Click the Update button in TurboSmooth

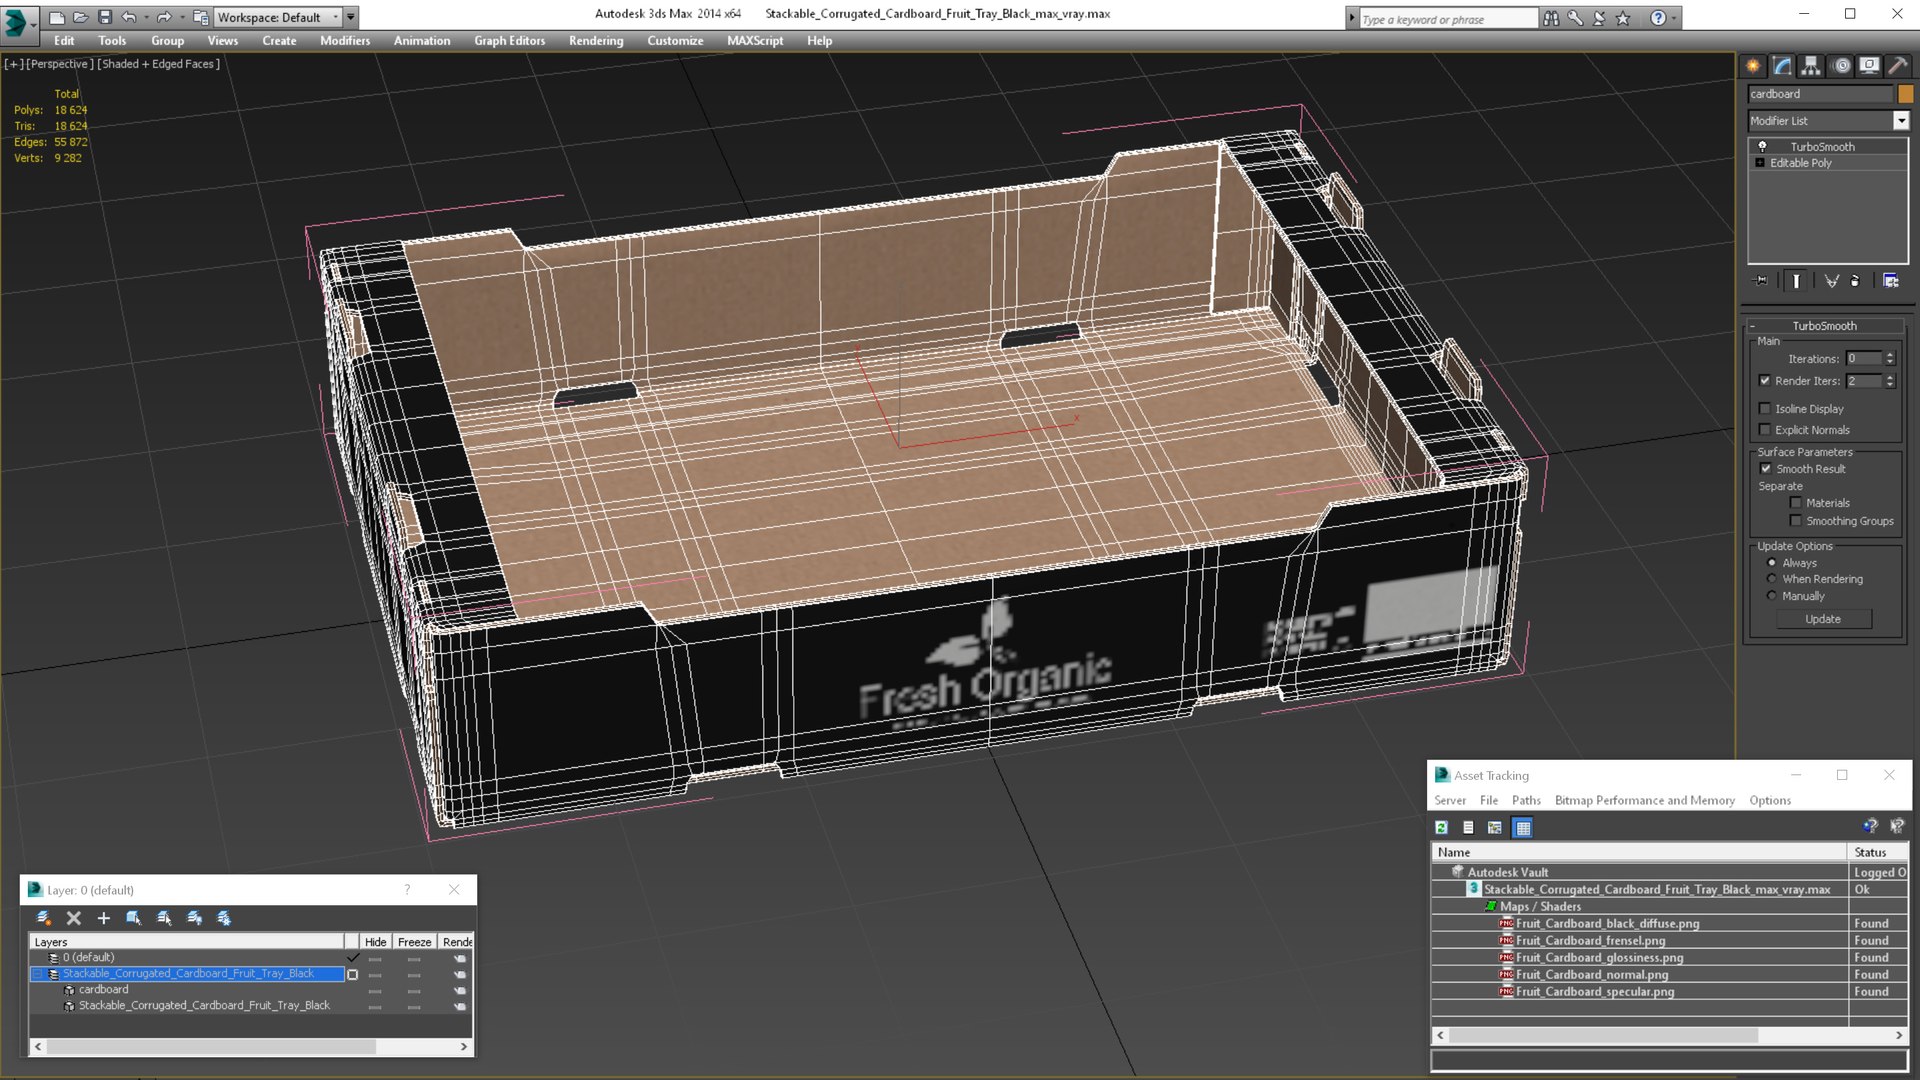point(1822,619)
